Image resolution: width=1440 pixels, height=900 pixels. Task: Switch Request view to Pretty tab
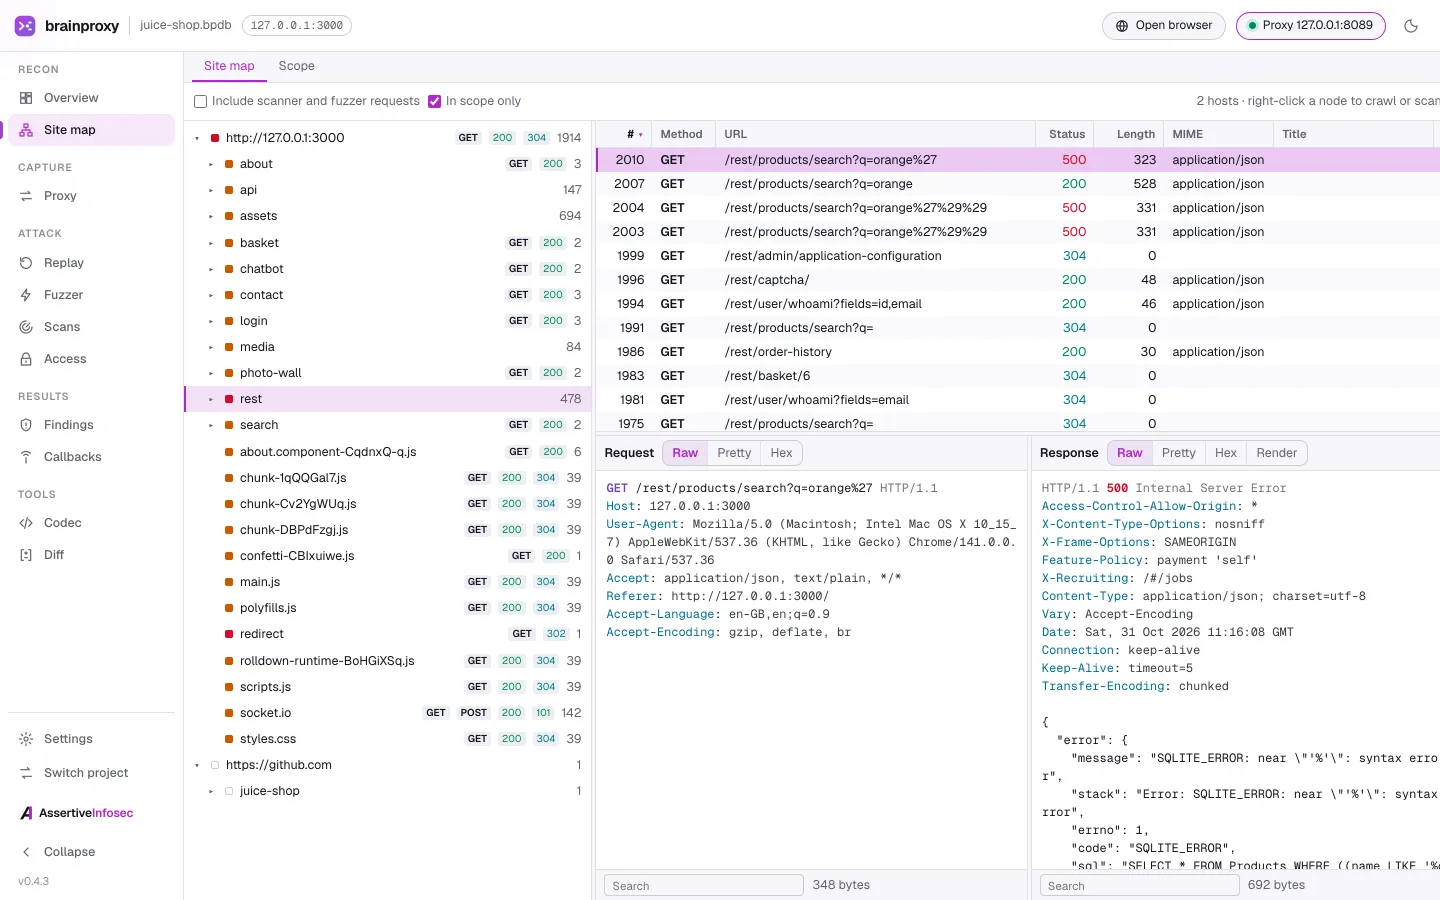pos(734,453)
